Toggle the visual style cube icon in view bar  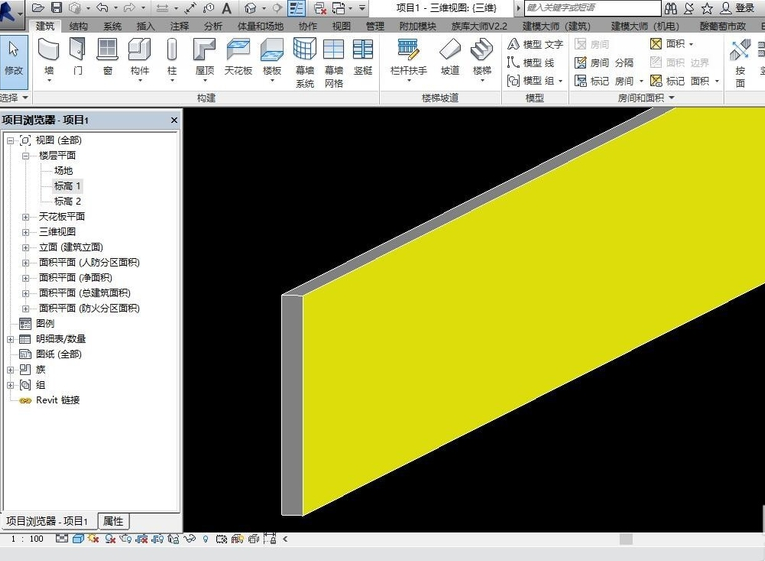[78, 539]
